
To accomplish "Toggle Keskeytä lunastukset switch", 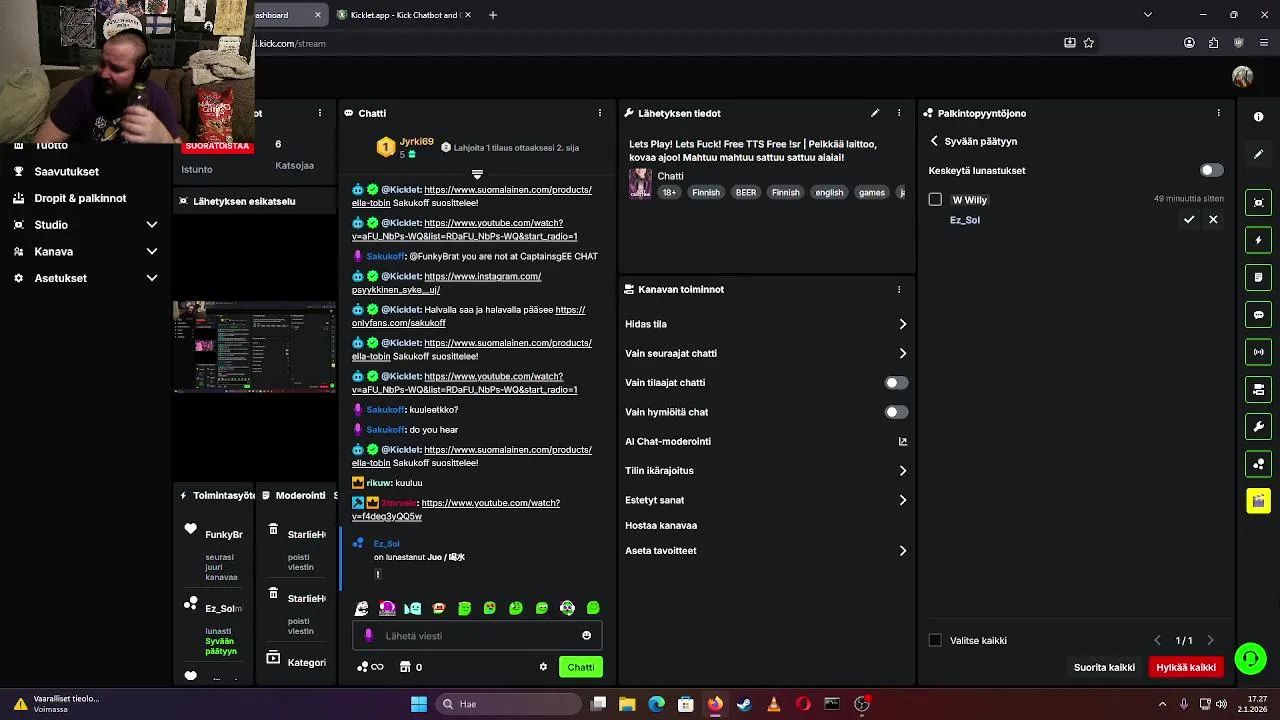I will [x=1211, y=170].
